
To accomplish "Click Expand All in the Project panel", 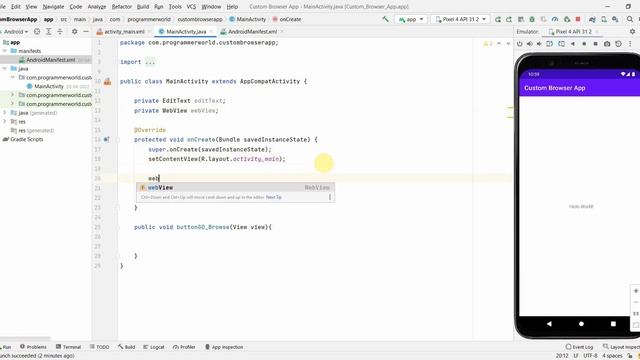I will [x=48, y=31].
